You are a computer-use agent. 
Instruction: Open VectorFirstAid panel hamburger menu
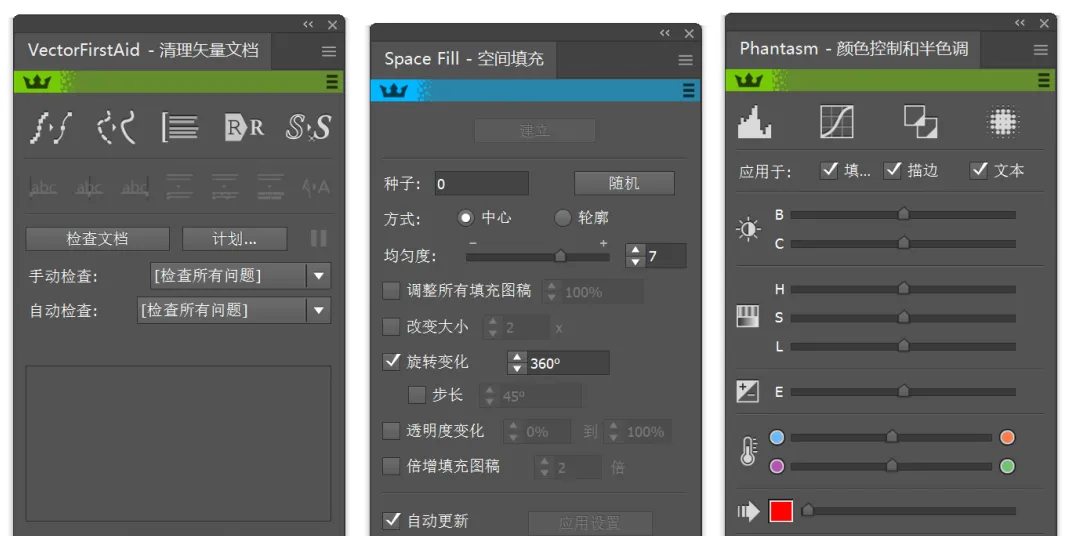329,51
